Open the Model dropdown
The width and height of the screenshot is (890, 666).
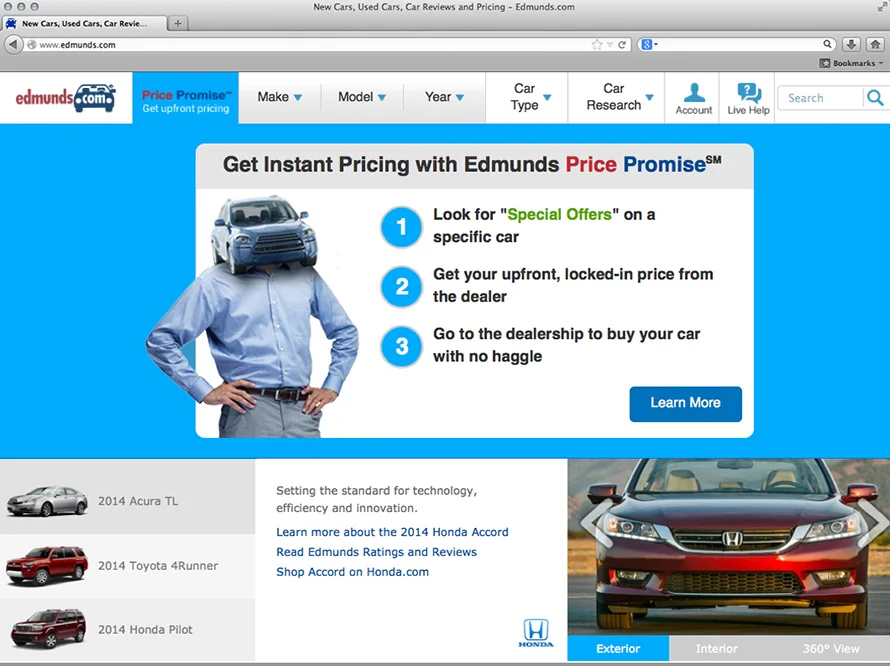362,97
